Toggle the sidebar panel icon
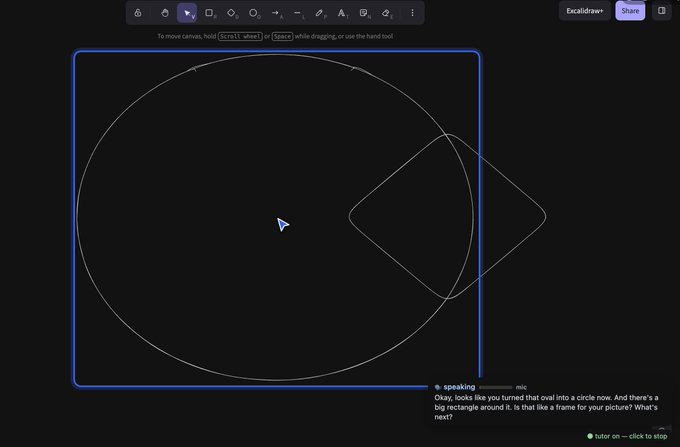The height and width of the screenshot is (447, 680). pos(662,11)
